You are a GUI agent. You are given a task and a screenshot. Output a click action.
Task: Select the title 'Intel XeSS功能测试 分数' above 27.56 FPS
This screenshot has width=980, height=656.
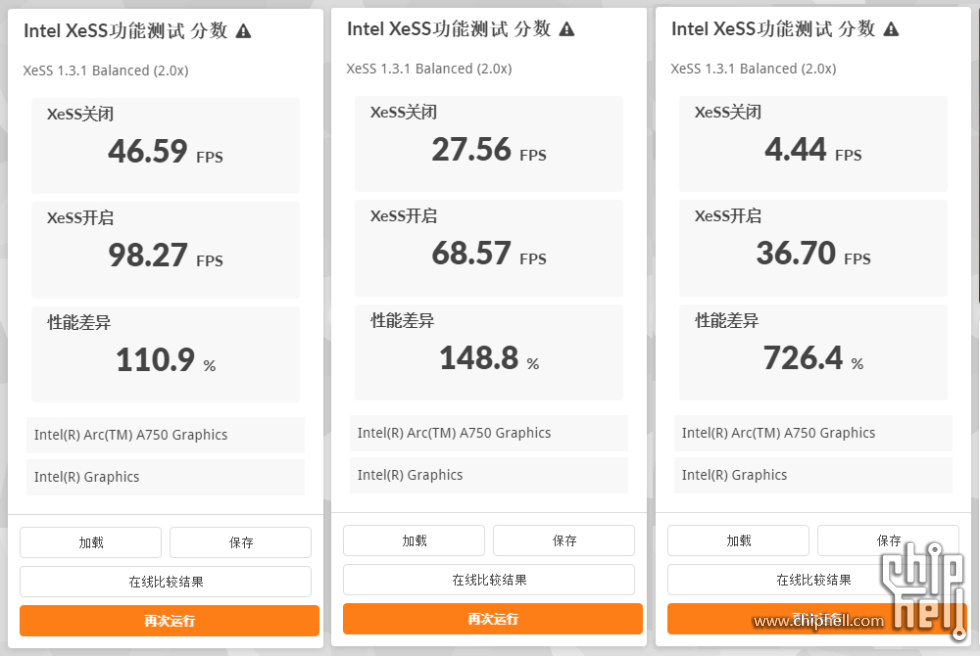pos(449,29)
